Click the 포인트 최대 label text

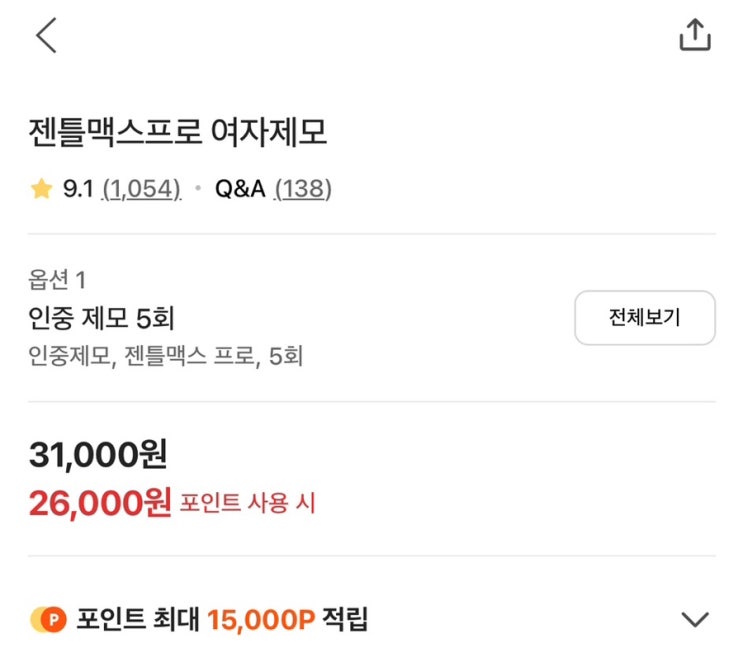coord(138,620)
